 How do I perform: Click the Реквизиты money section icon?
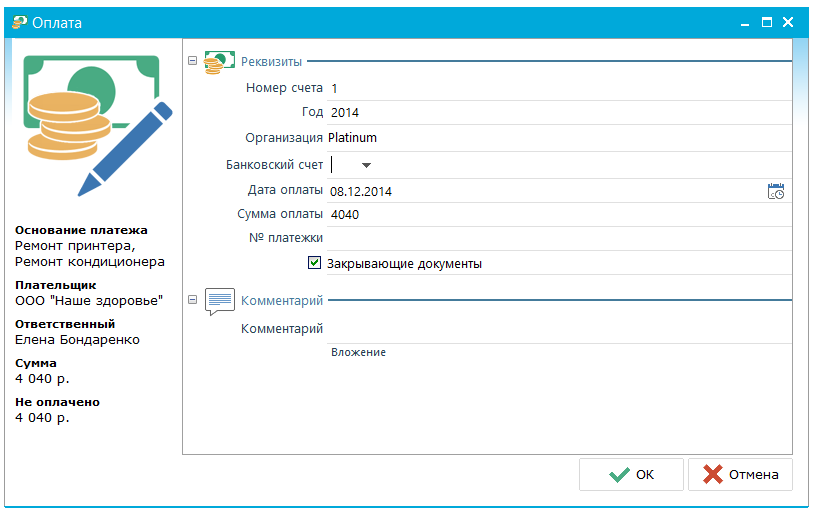[x=219, y=62]
